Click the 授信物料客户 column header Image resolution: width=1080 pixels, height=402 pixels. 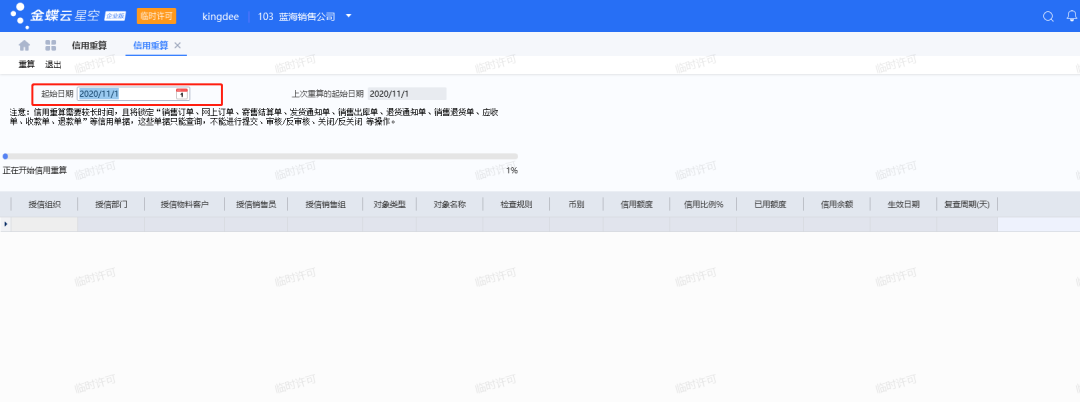185,204
